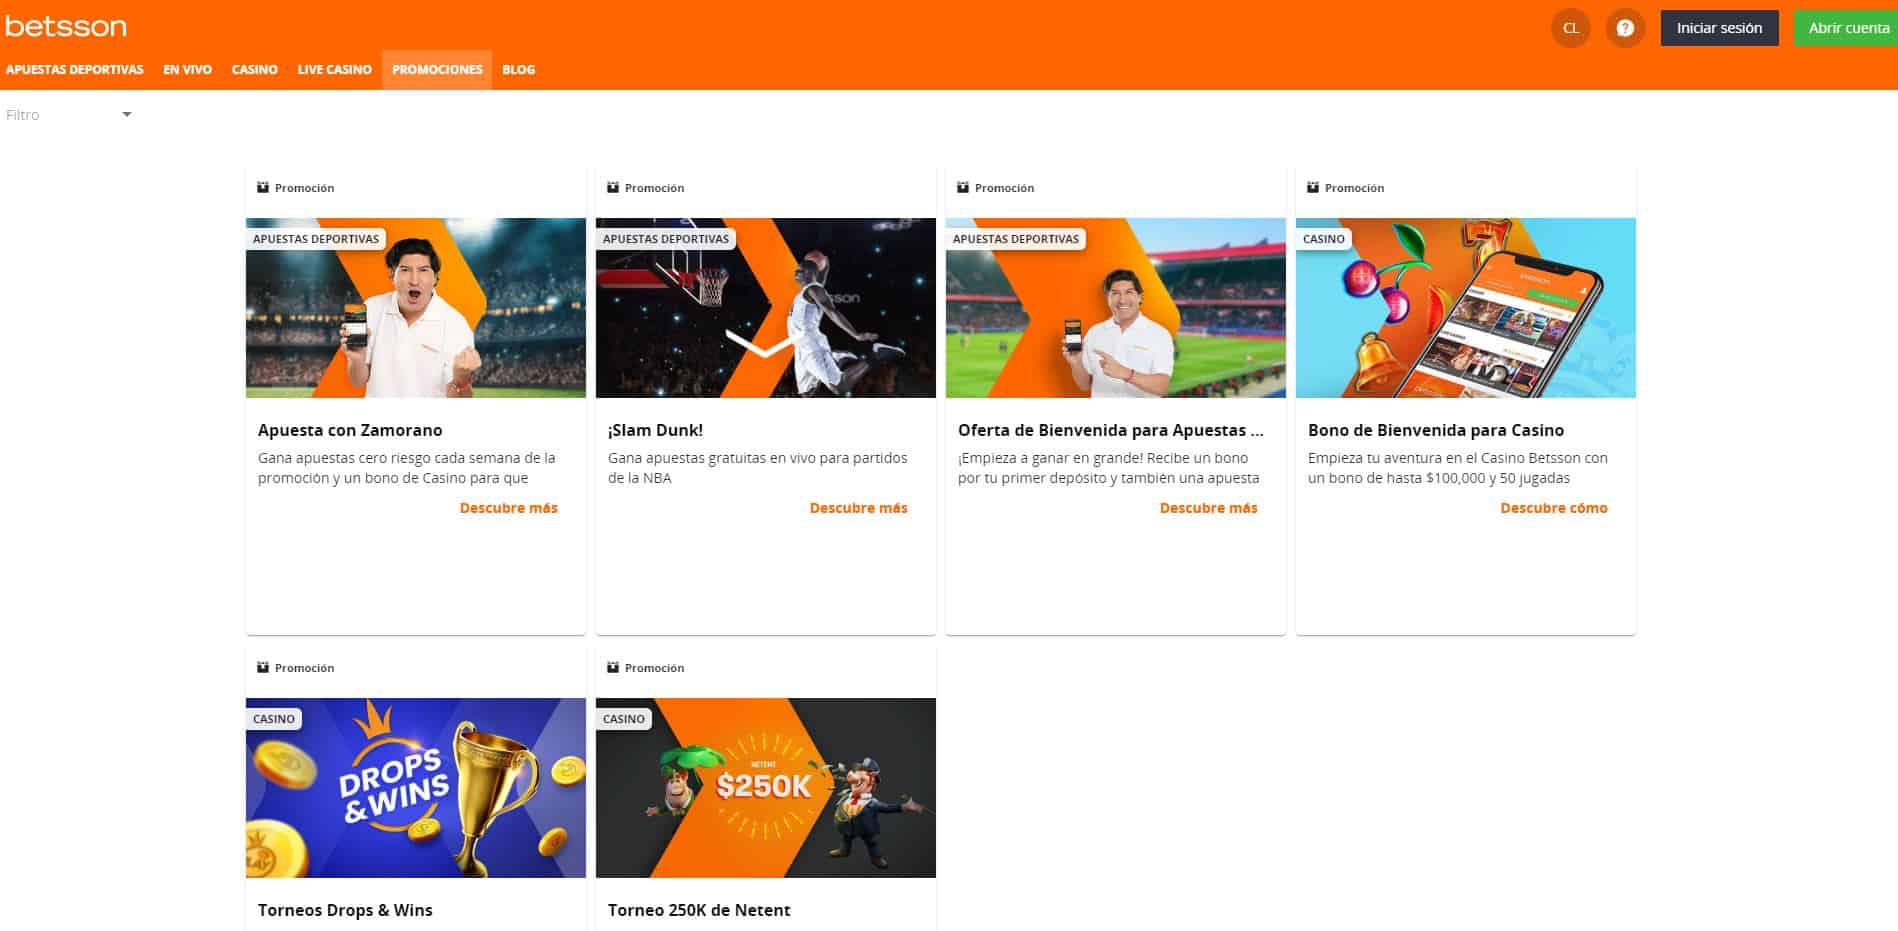Click the Slam Dunk NBA description text
The width and height of the screenshot is (1898, 931).
[x=758, y=468]
